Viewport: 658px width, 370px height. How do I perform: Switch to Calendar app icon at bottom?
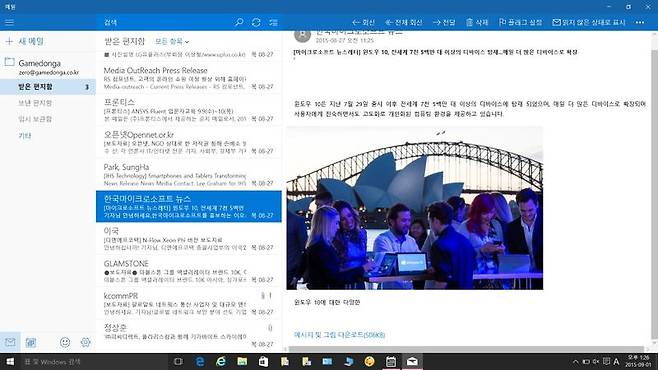(x=31, y=342)
